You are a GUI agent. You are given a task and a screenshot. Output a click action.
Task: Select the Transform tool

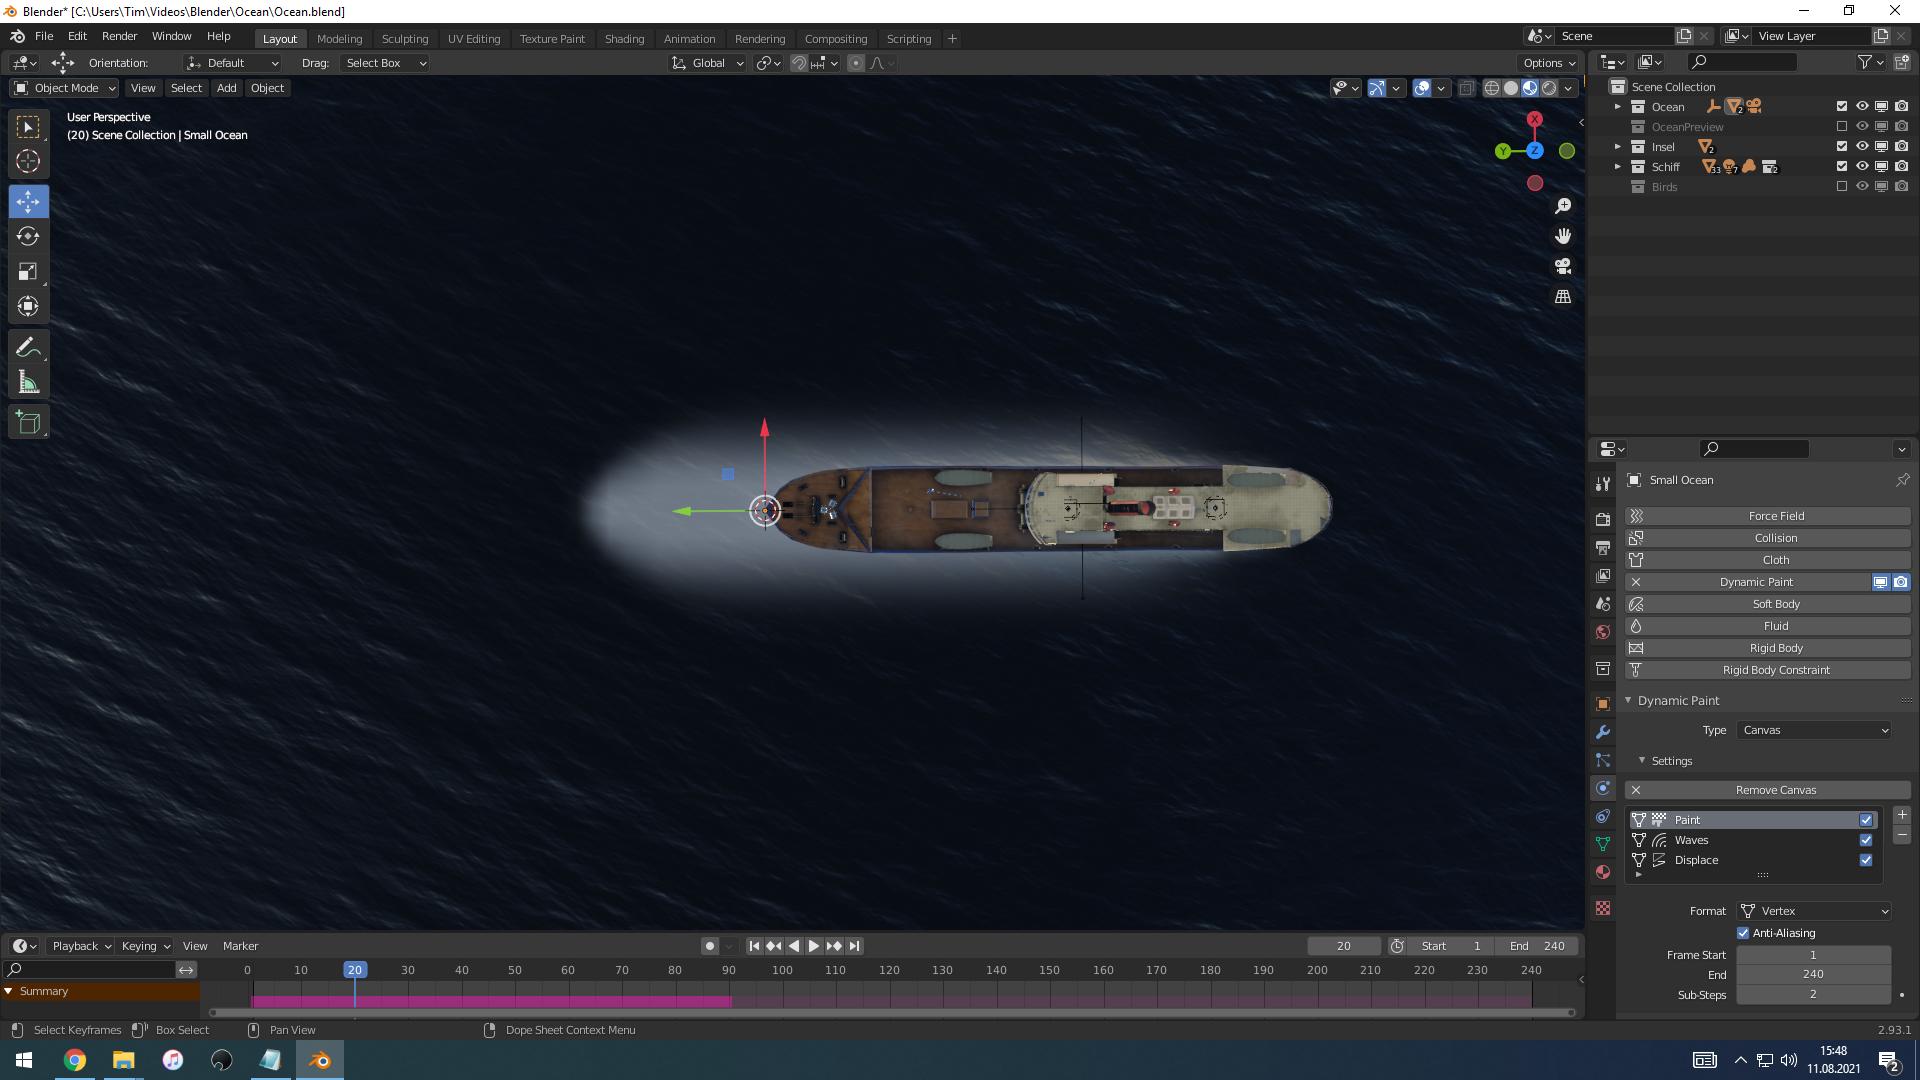[28, 306]
